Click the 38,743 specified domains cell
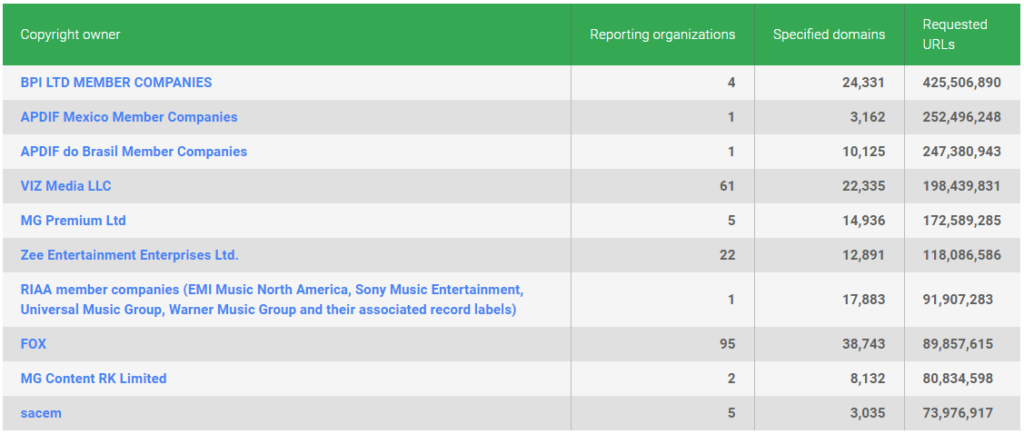 [829, 344]
